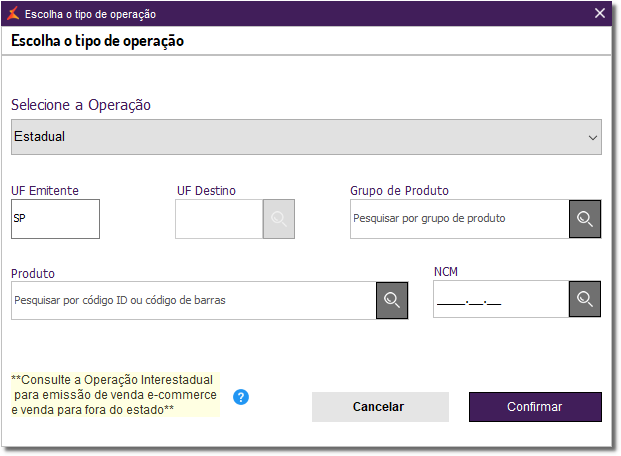Screen dimensions: 621x456
Task: Click the UF Destino search magnifier icon
Action: tap(279, 218)
